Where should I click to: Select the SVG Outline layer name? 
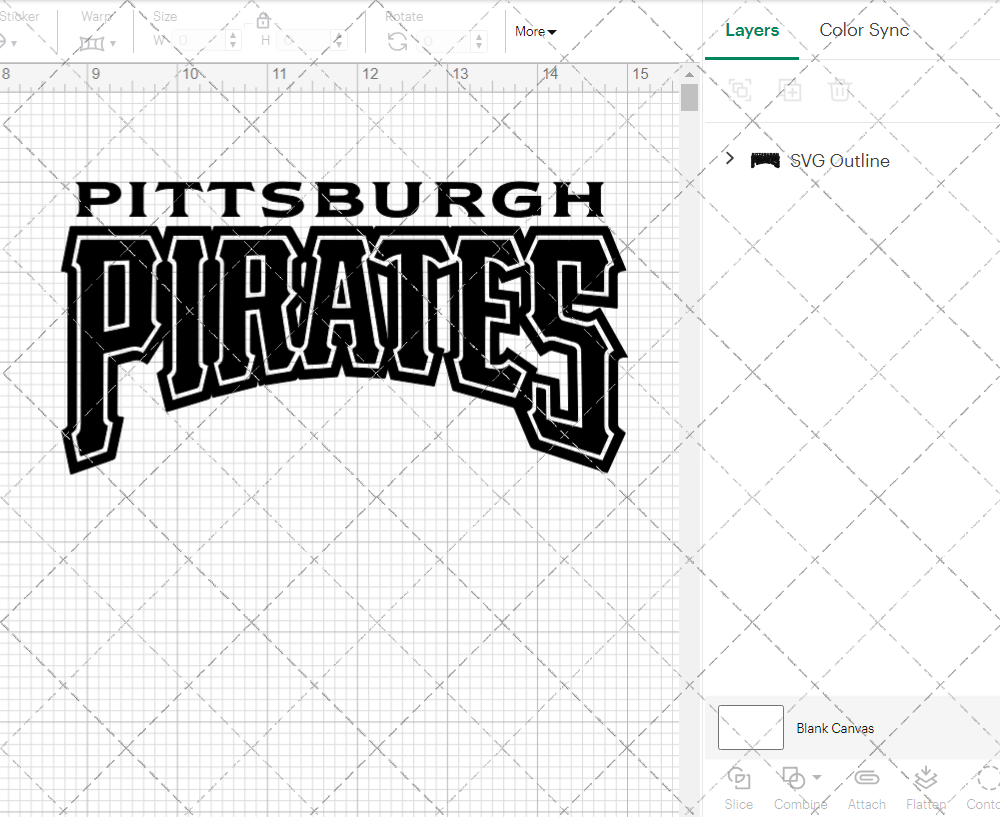coord(840,161)
